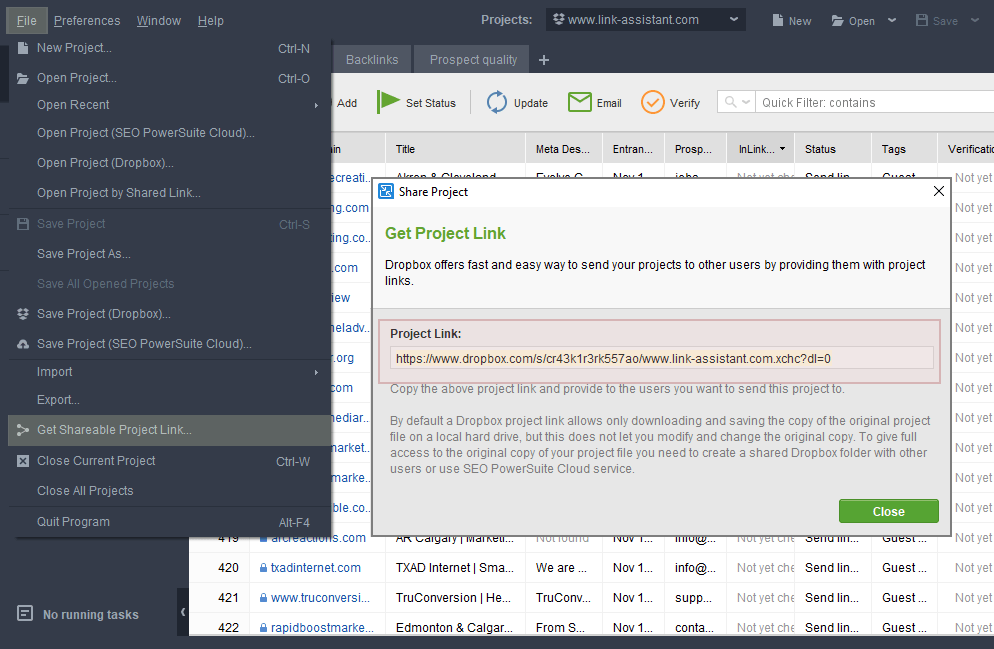Screen dimensions: 994x649
Task: Click the Close Current Project X icon
Action: click(x=23, y=461)
